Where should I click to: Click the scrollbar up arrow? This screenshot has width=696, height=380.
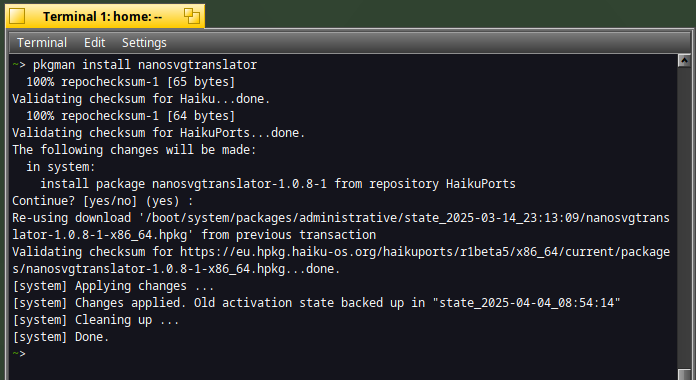point(684,61)
